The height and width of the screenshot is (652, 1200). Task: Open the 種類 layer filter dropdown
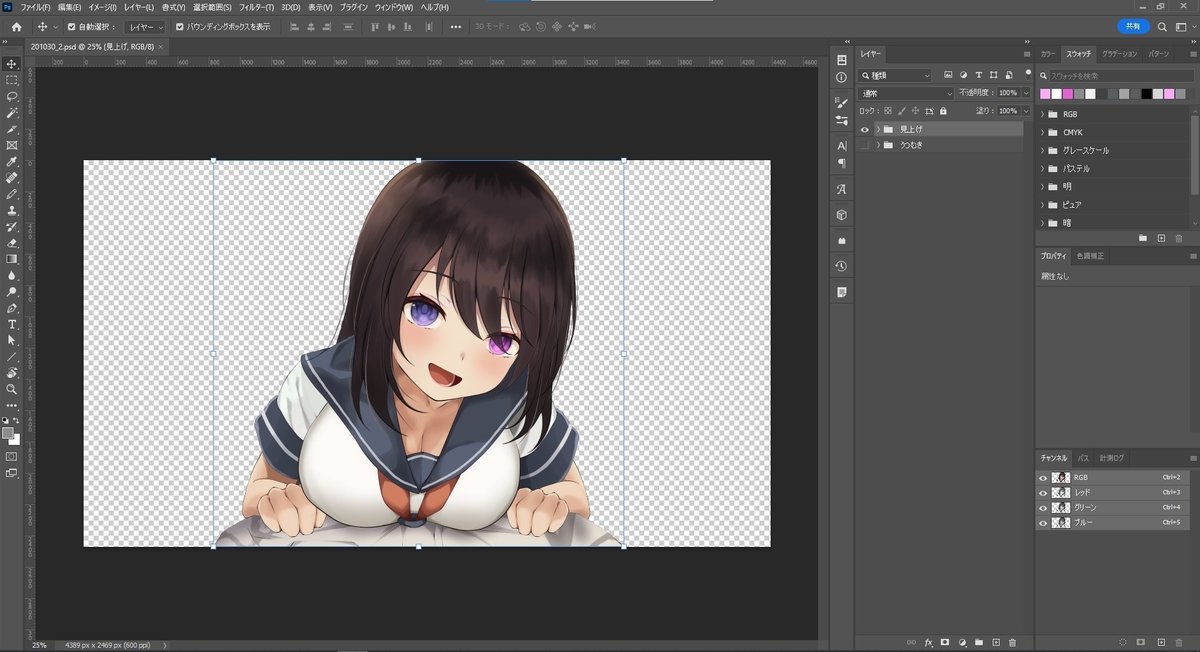(896, 75)
